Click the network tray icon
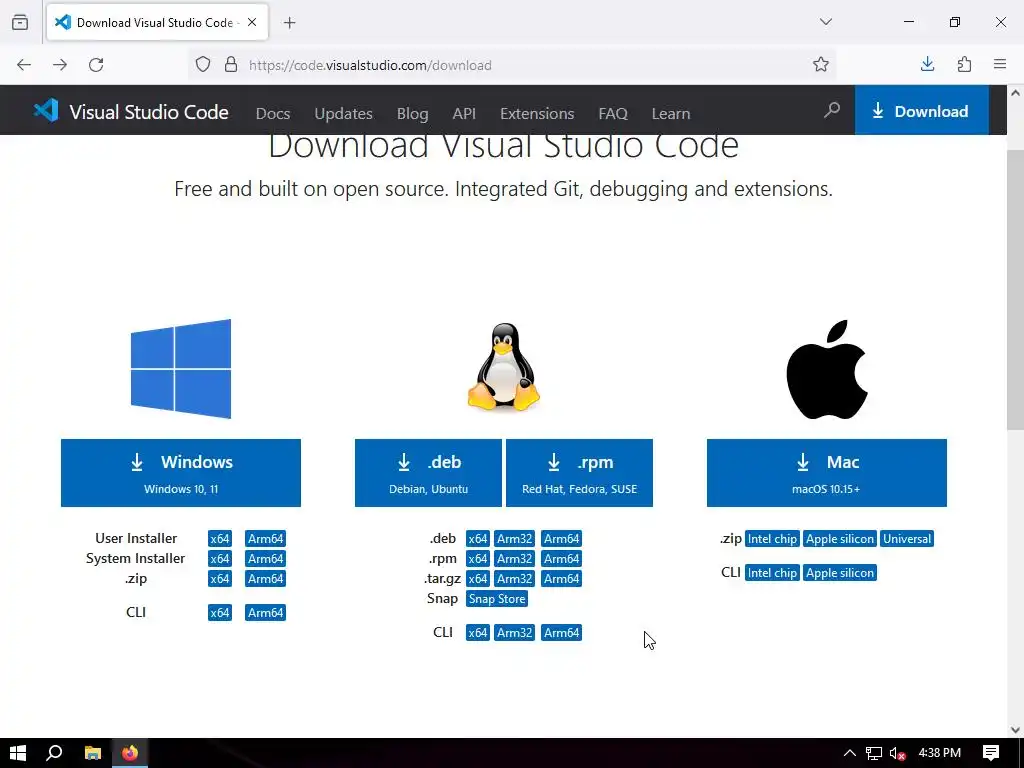The width and height of the screenshot is (1024, 768). 874,753
